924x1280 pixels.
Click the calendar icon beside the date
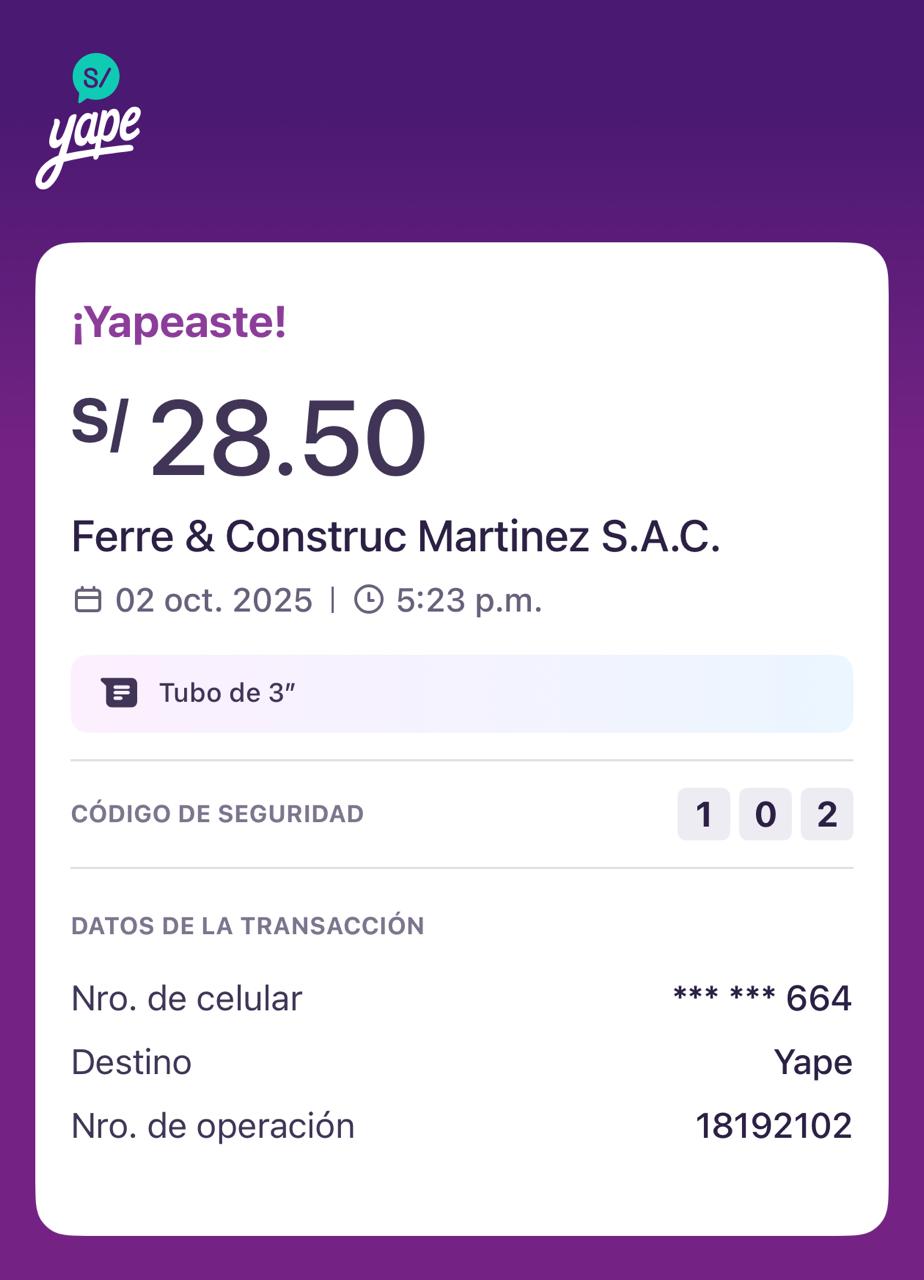tap(88, 600)
